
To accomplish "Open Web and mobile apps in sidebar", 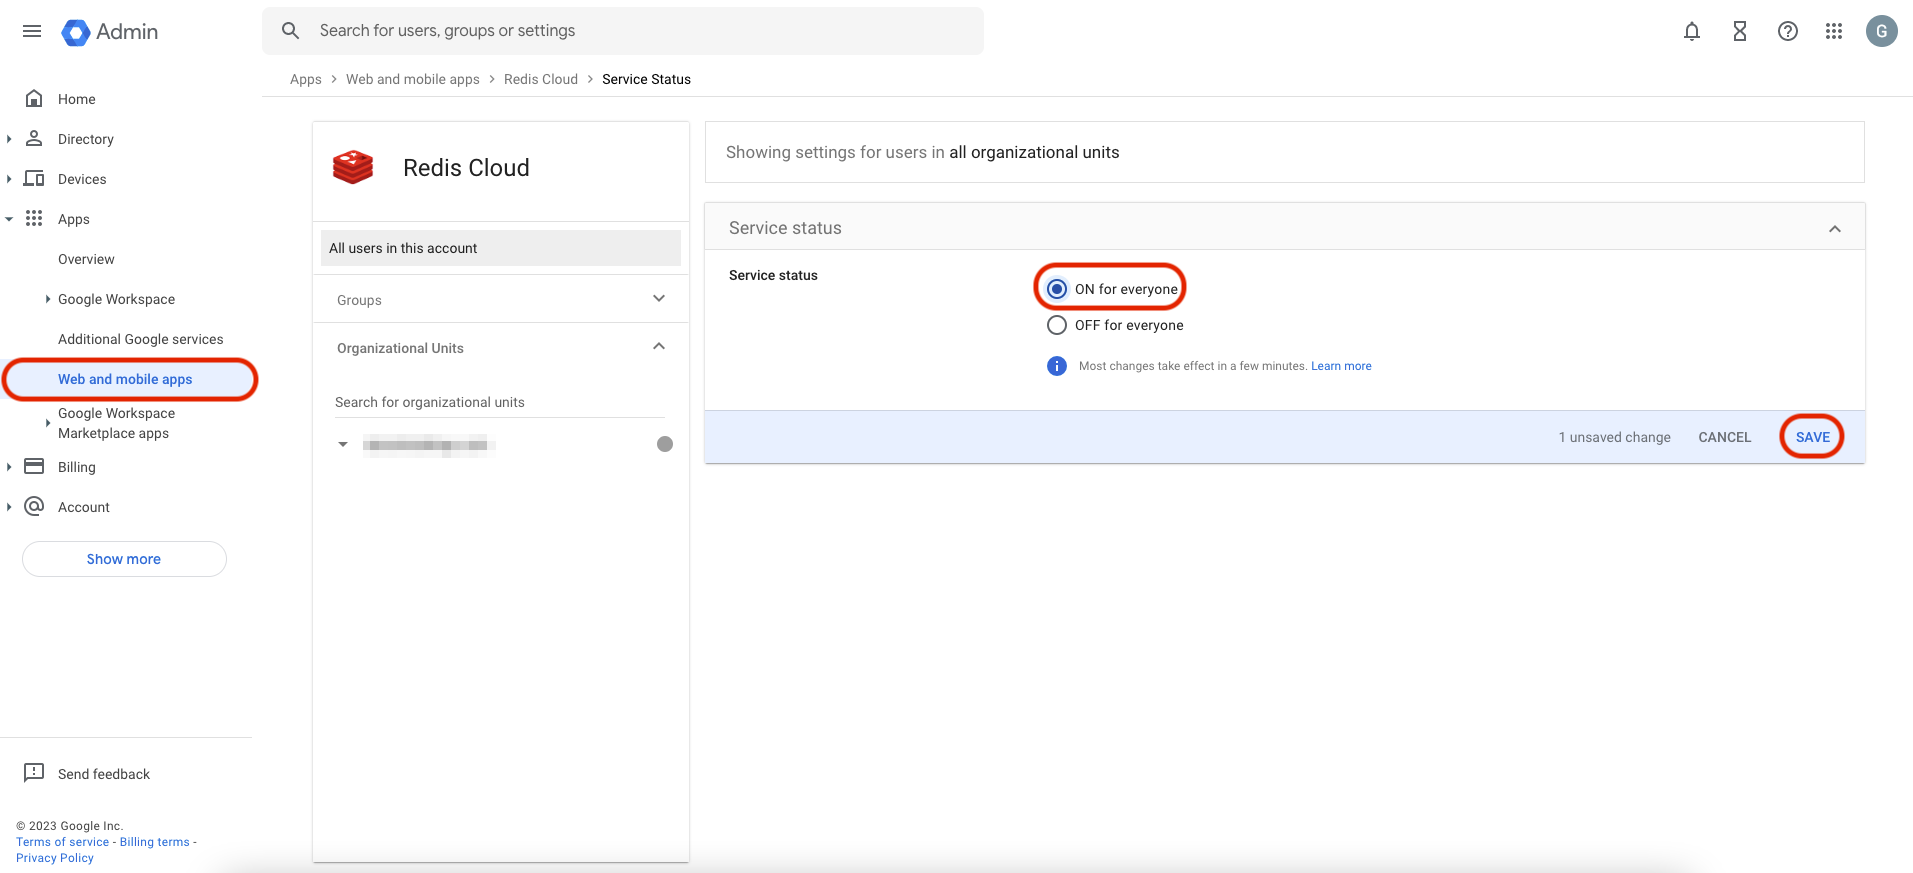I will [125, 379].
